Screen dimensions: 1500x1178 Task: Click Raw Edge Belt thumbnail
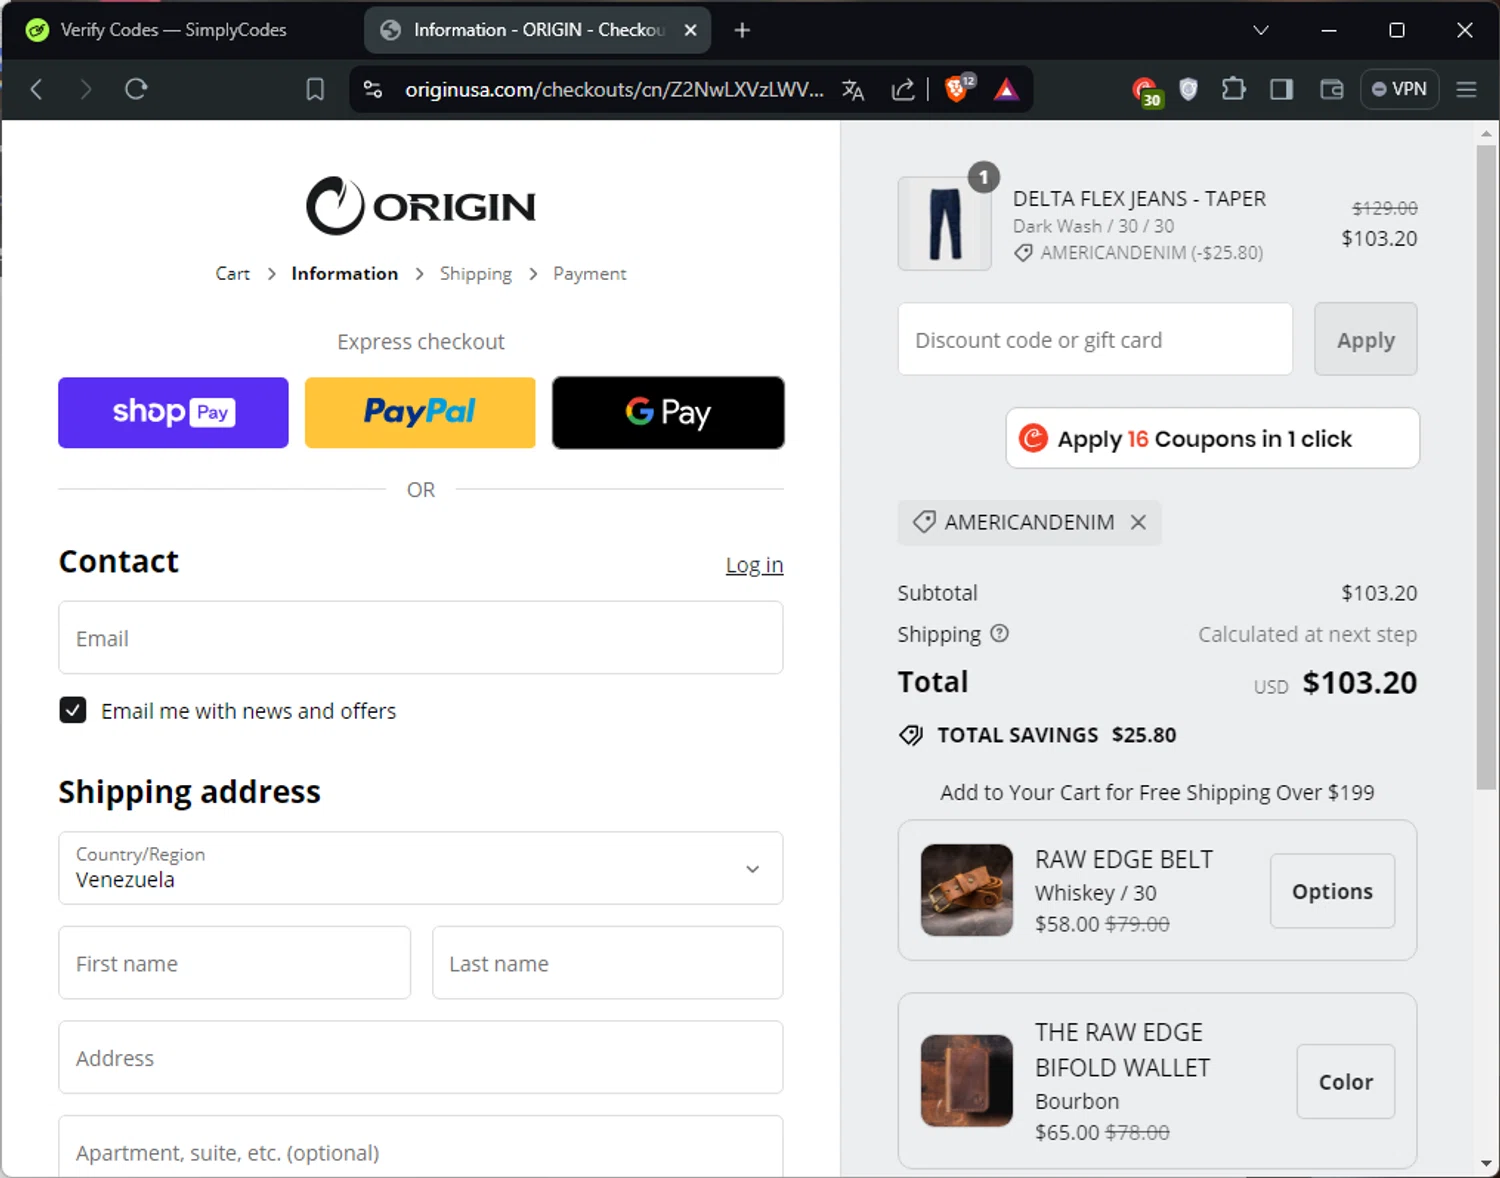coord(967,890)
